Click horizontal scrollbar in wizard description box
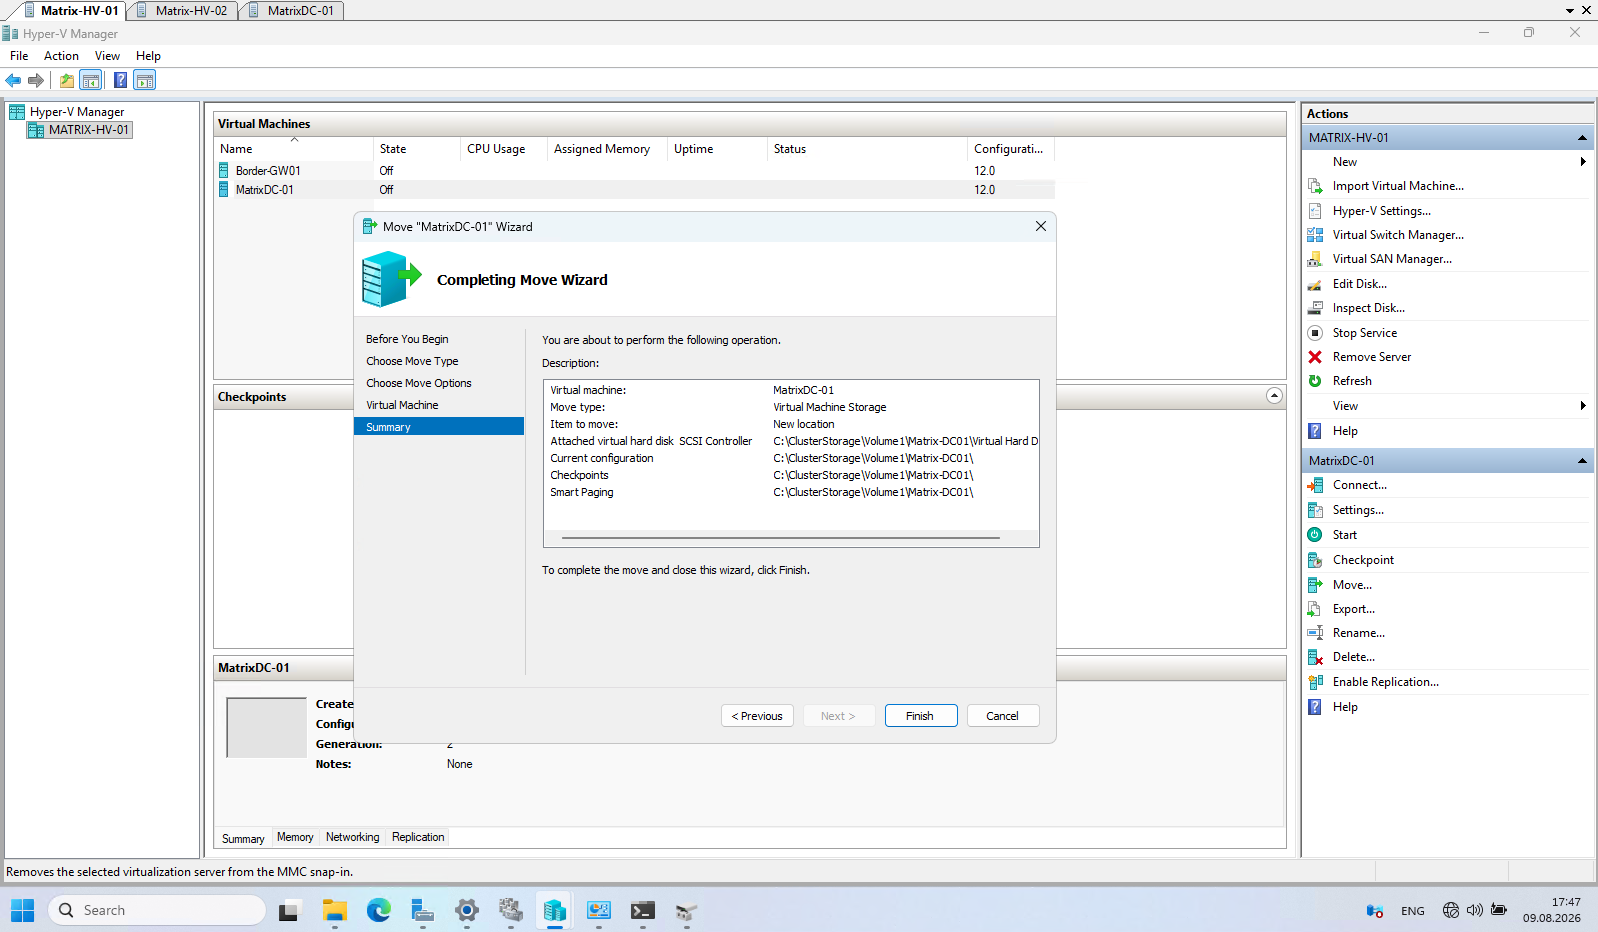 [781, 538]
